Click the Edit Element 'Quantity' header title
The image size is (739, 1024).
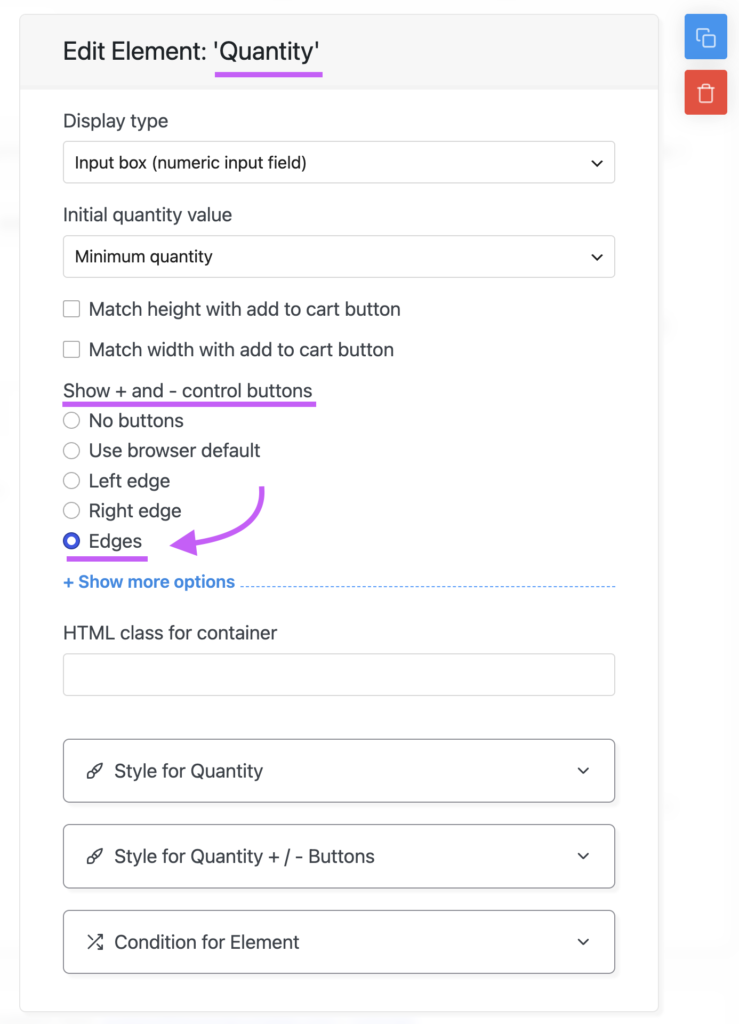[191, 51]
